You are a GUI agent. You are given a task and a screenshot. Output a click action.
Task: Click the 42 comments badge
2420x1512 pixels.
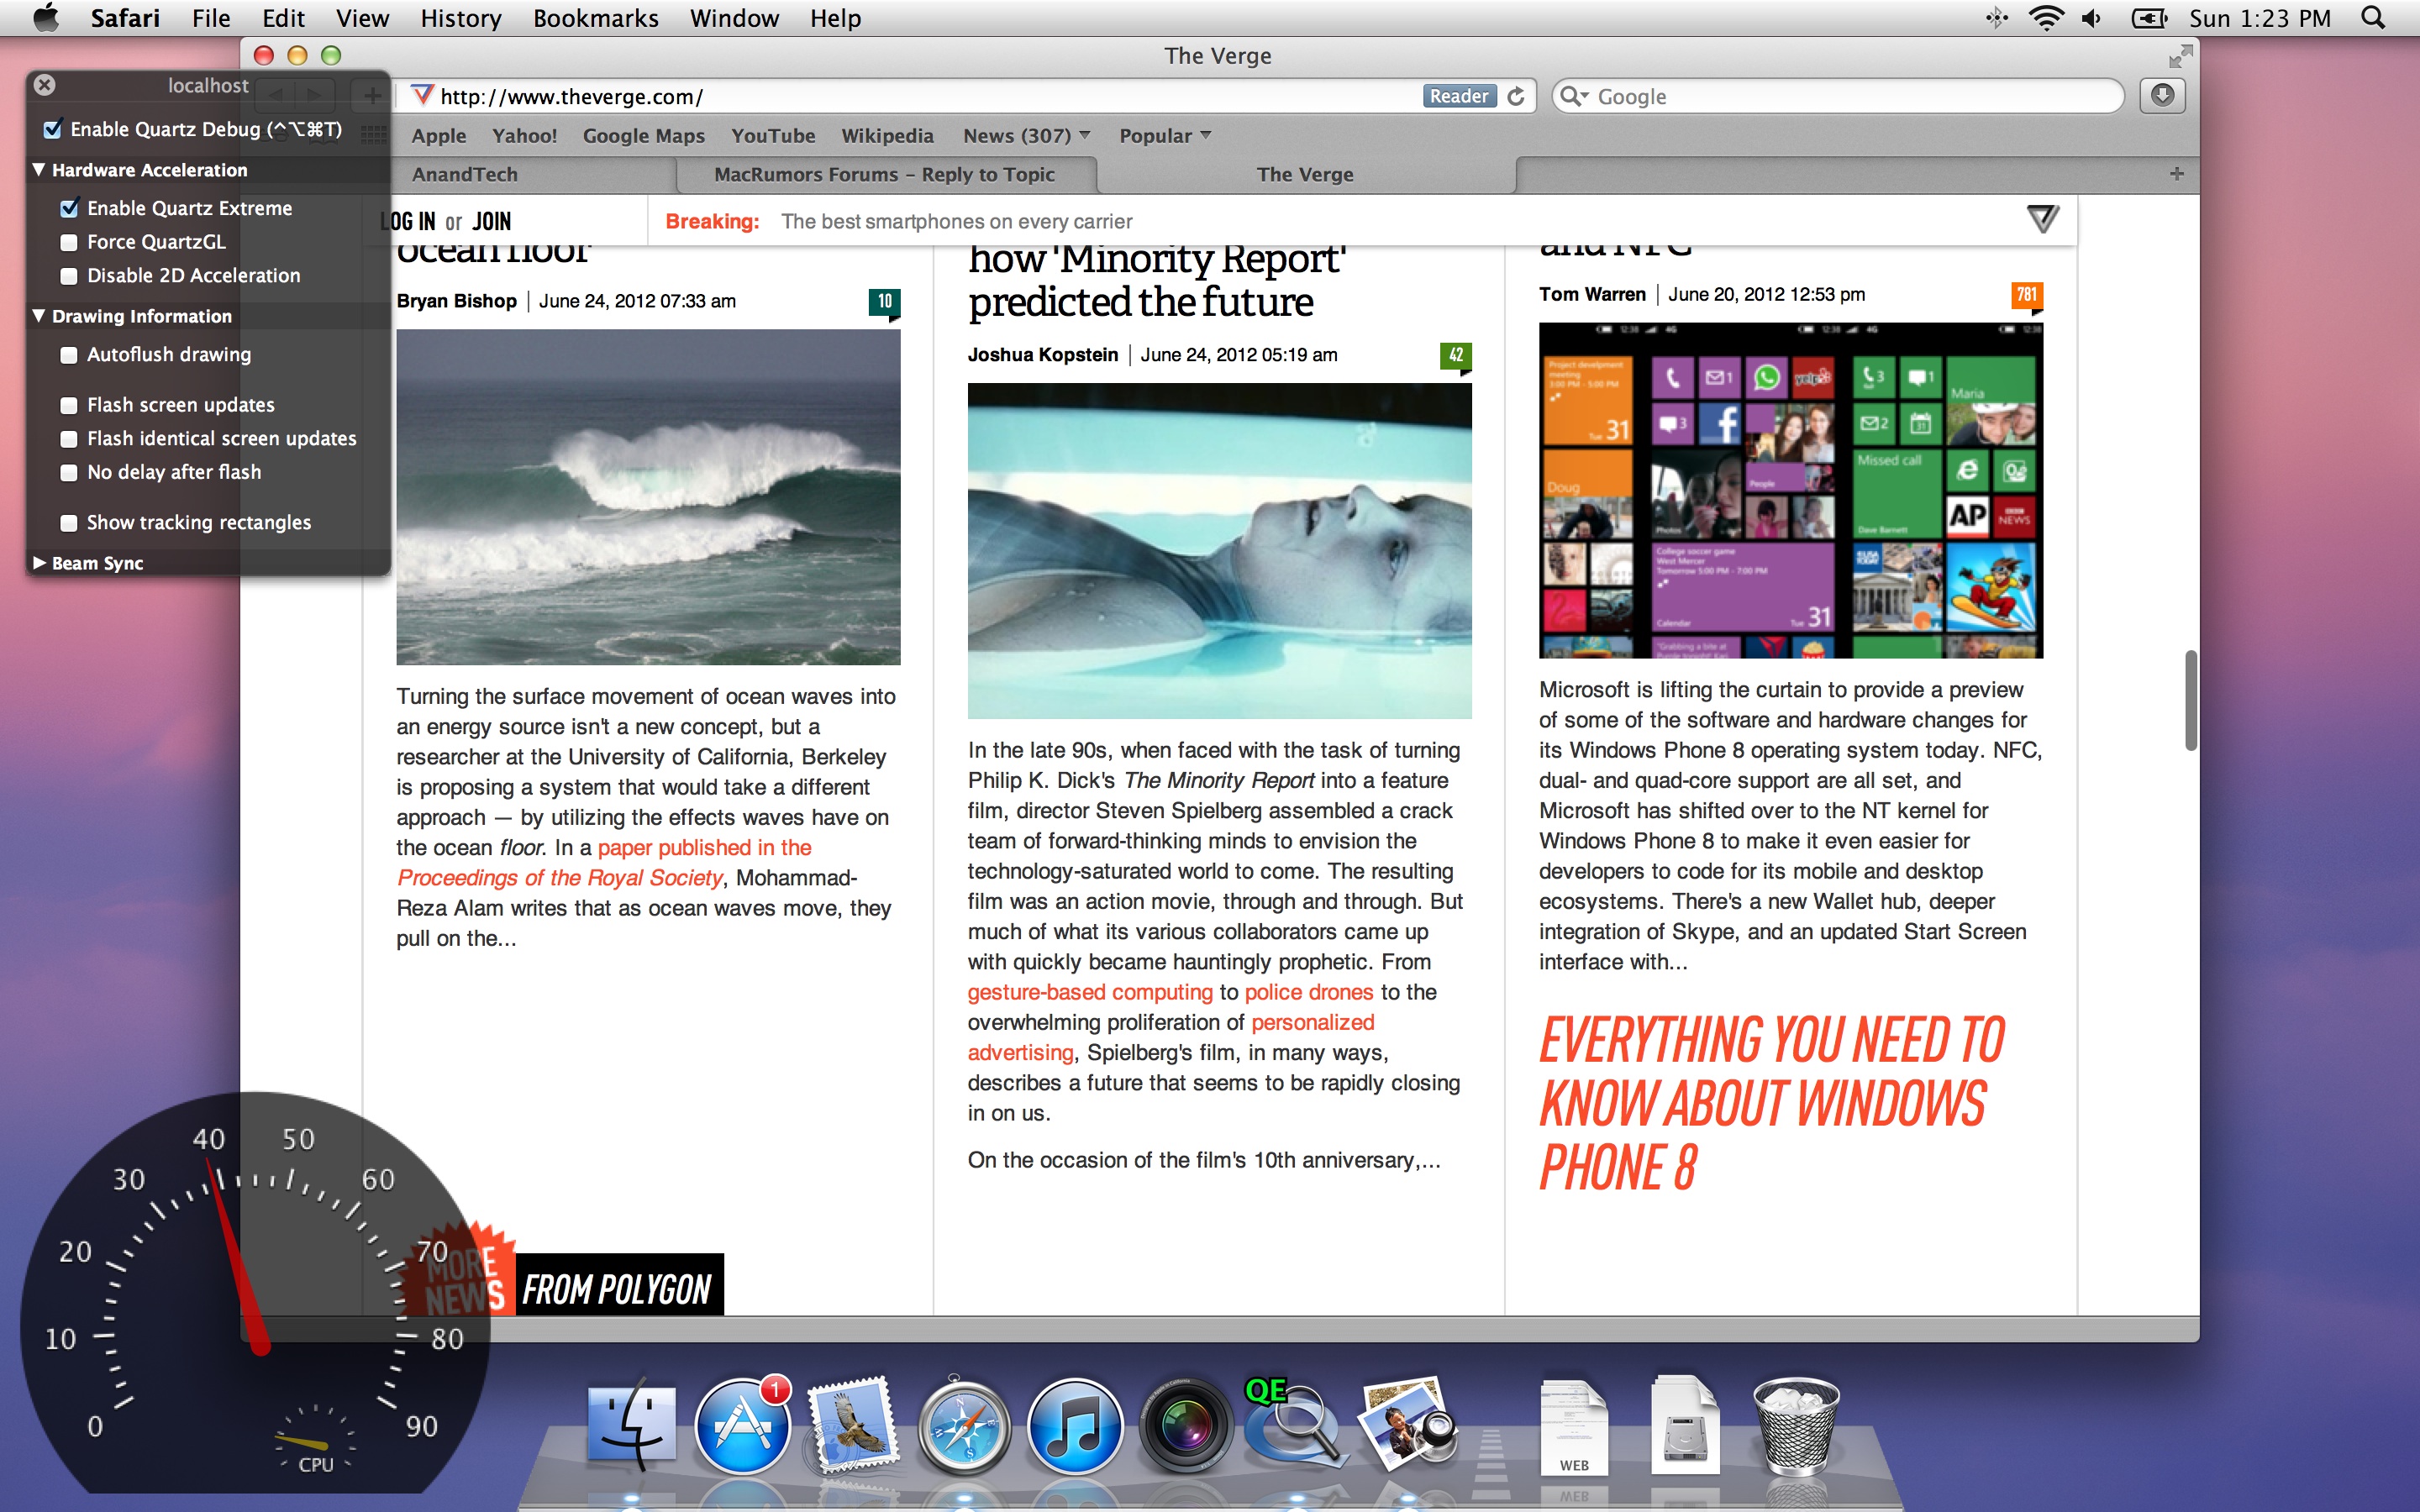click(1456, 355)
